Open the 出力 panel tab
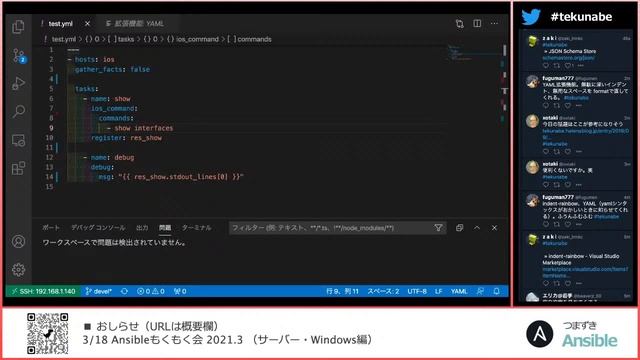The width and height of the screenshot is (640, 360). click(x=142, y=228)
